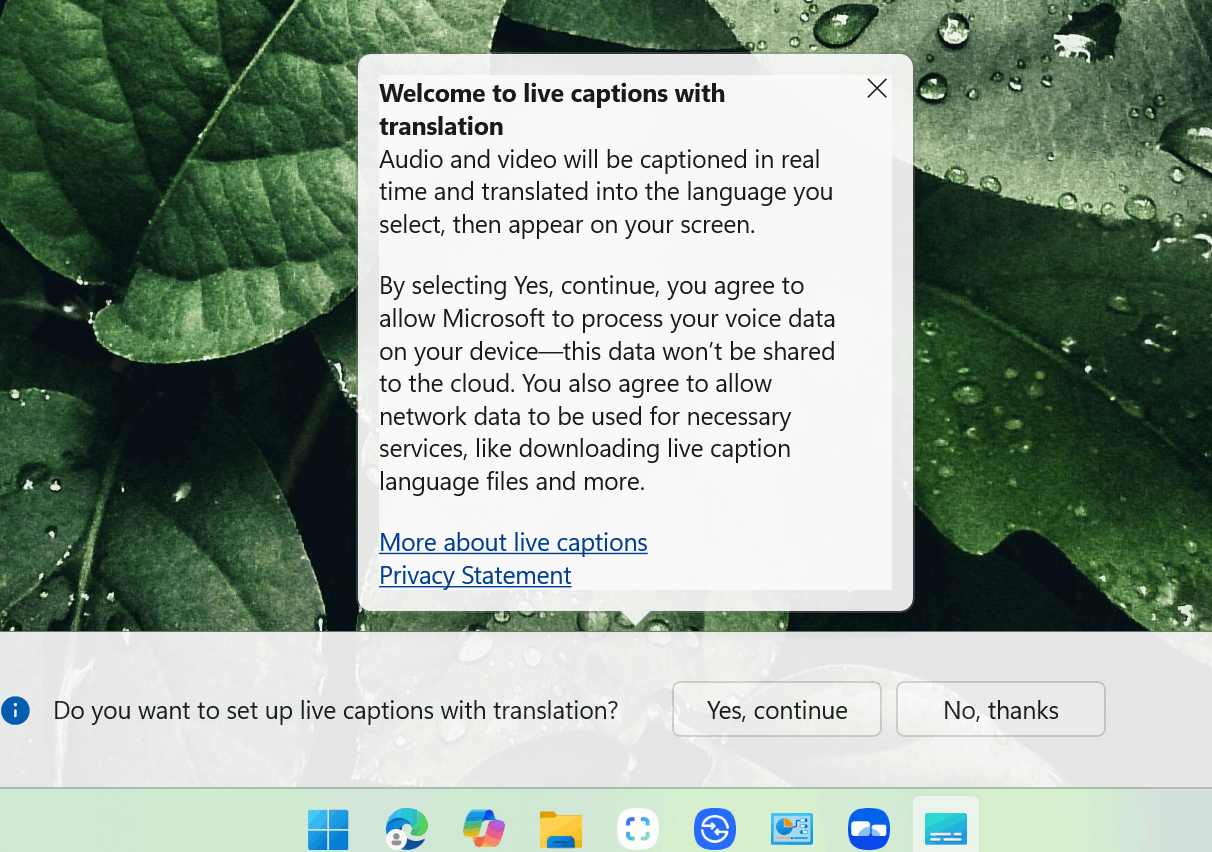
Task: Launch Microsoft Edge from the taskbar
Action: 405,828
